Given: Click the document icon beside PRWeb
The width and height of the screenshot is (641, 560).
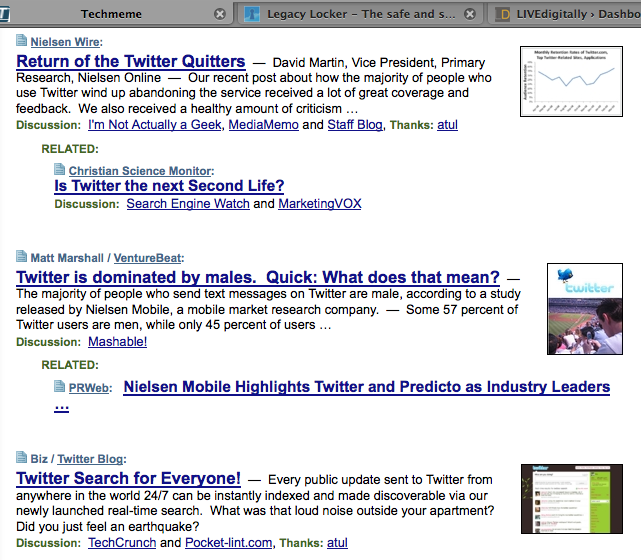Looking at the screenshot, I should [x=60, y=387].
